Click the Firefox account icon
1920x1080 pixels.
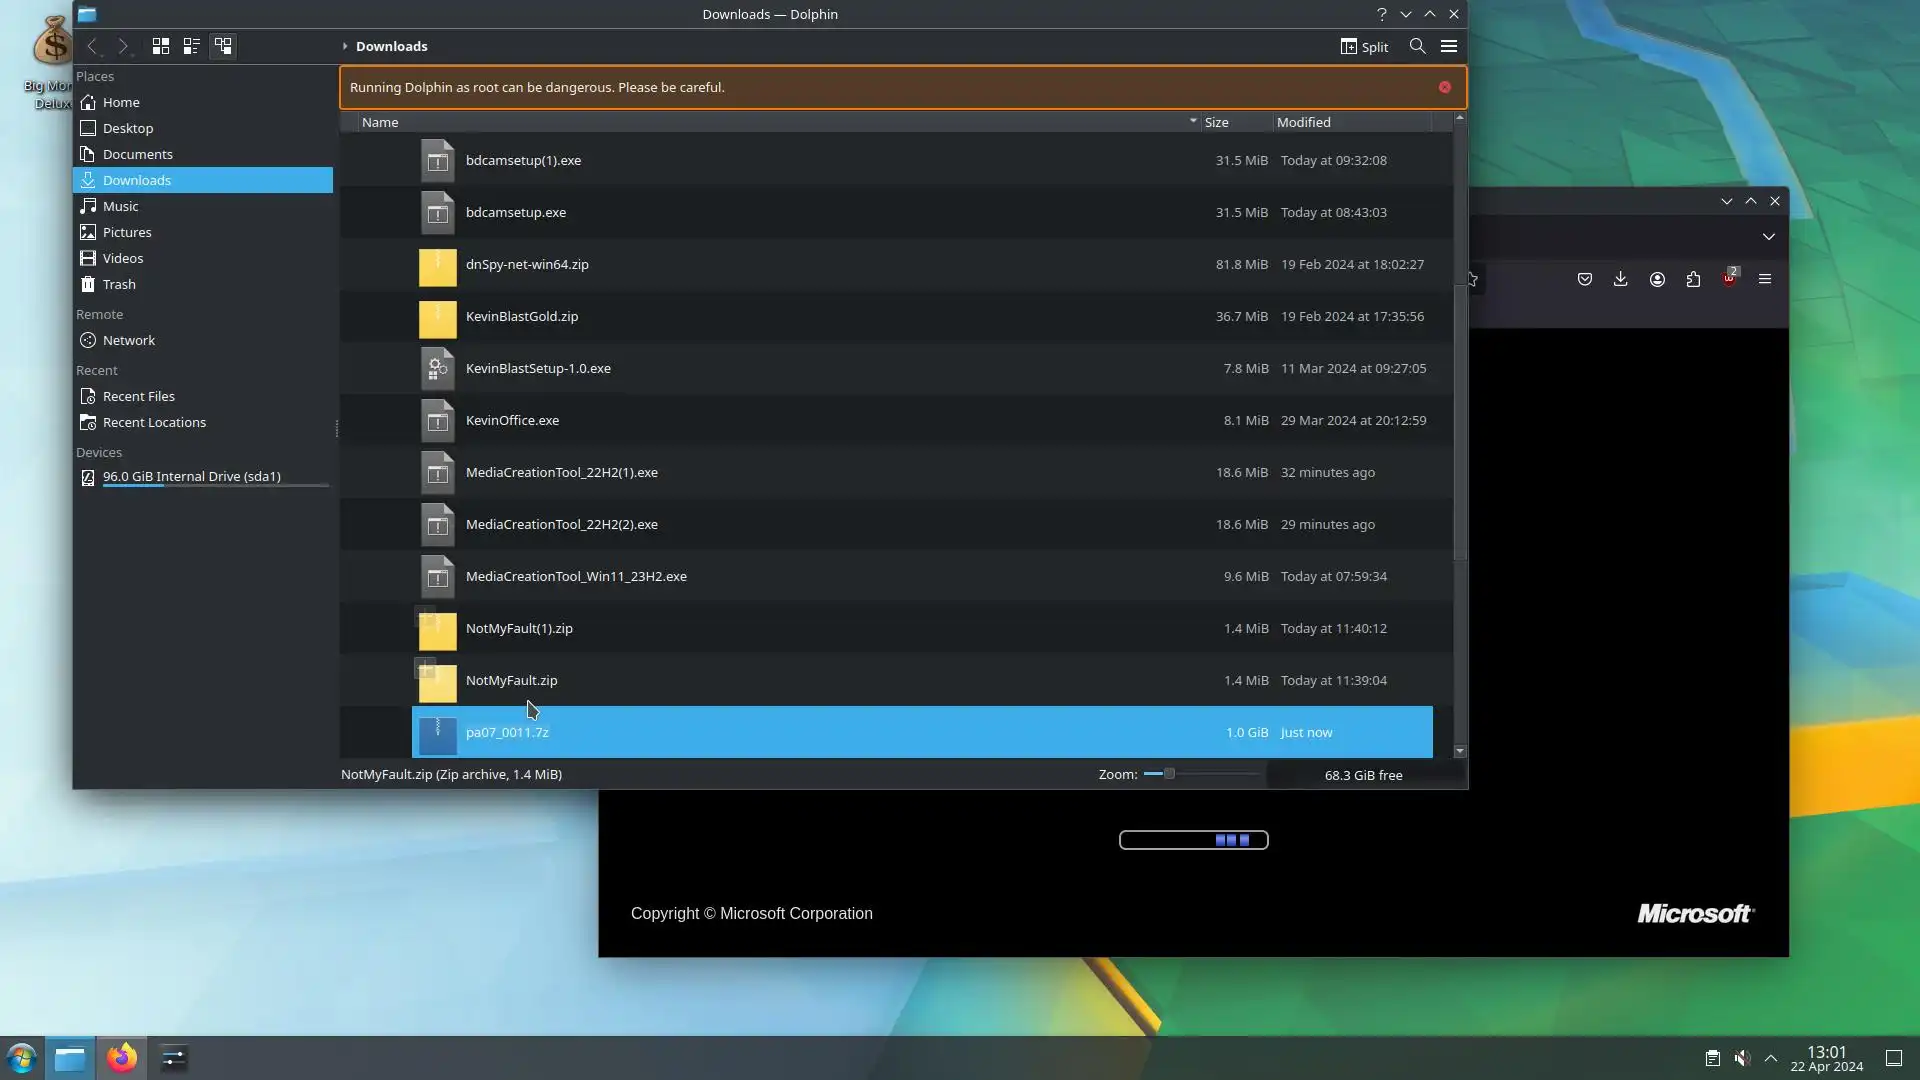1657,279
